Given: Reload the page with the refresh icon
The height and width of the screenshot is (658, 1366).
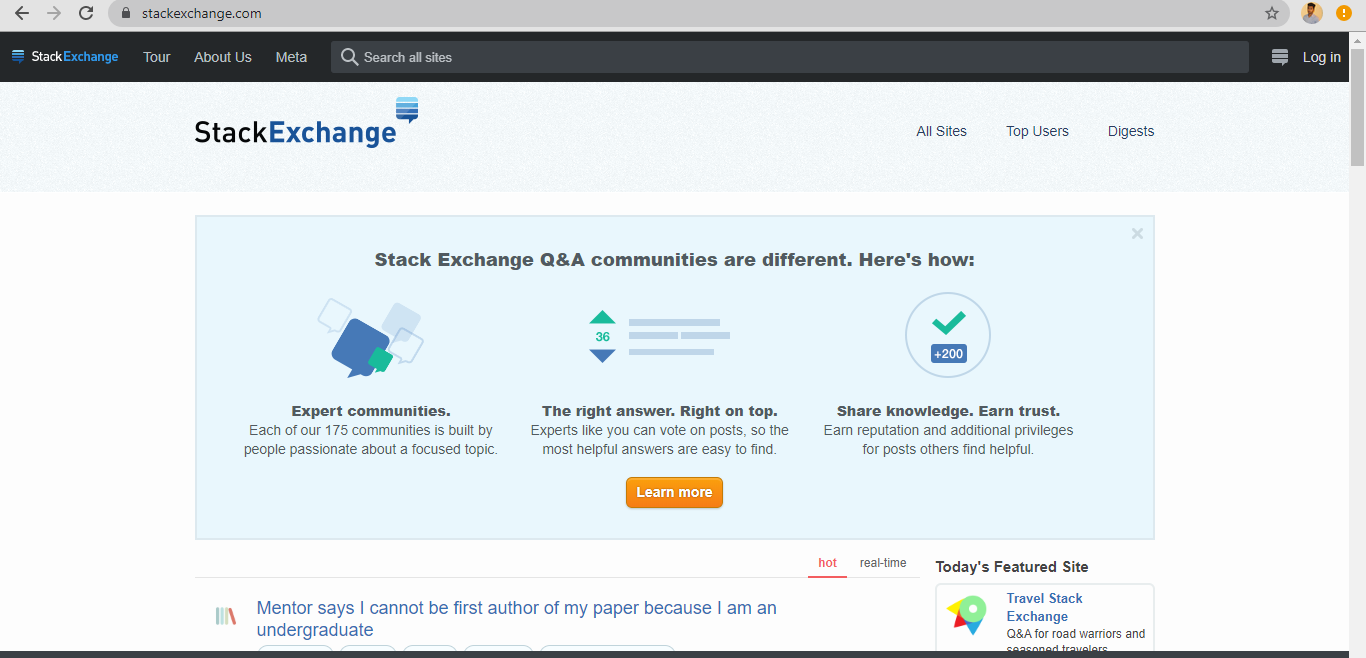Looking at the screenshot, I should (86, 13).
